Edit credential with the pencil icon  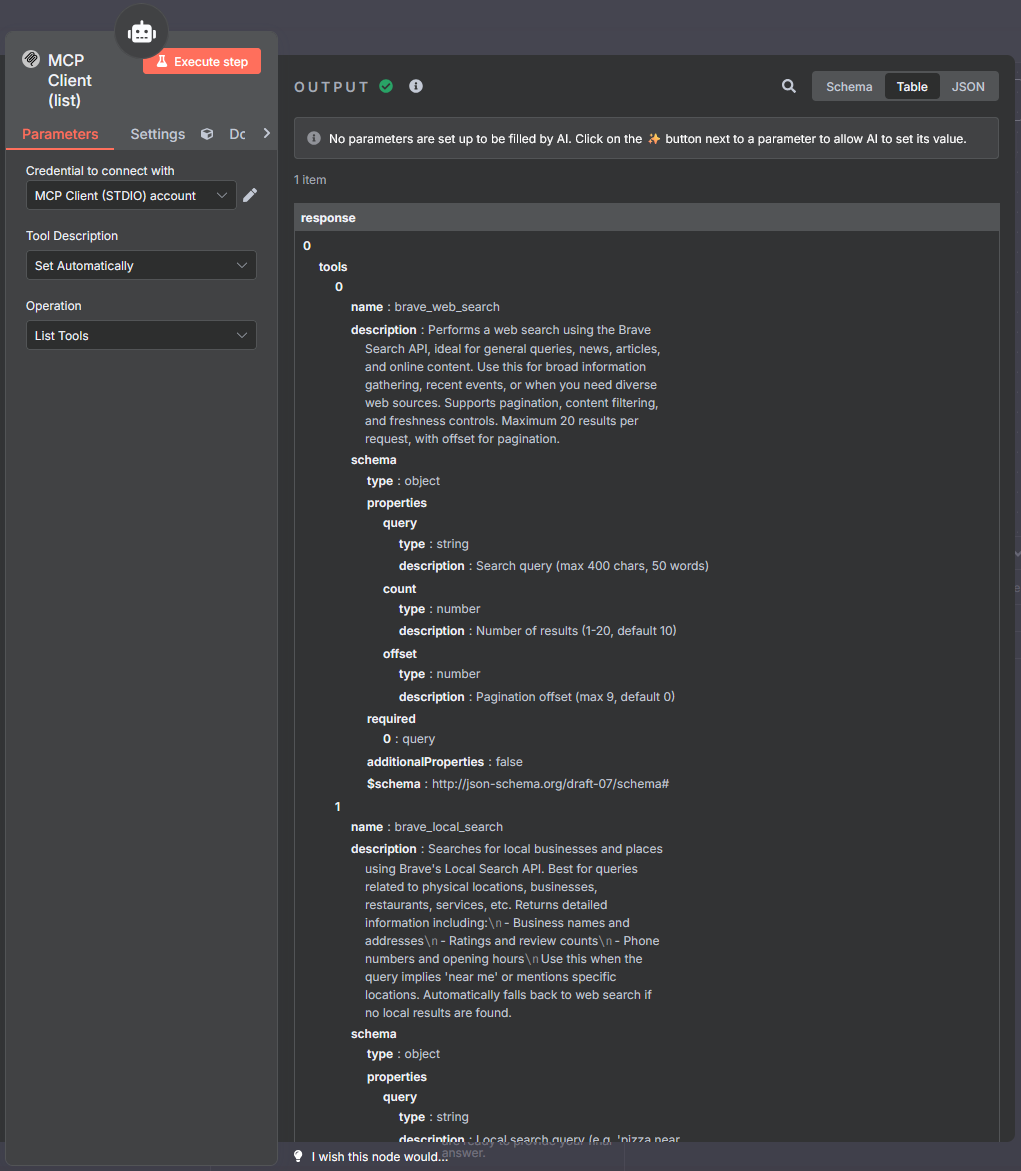(250, 195)
